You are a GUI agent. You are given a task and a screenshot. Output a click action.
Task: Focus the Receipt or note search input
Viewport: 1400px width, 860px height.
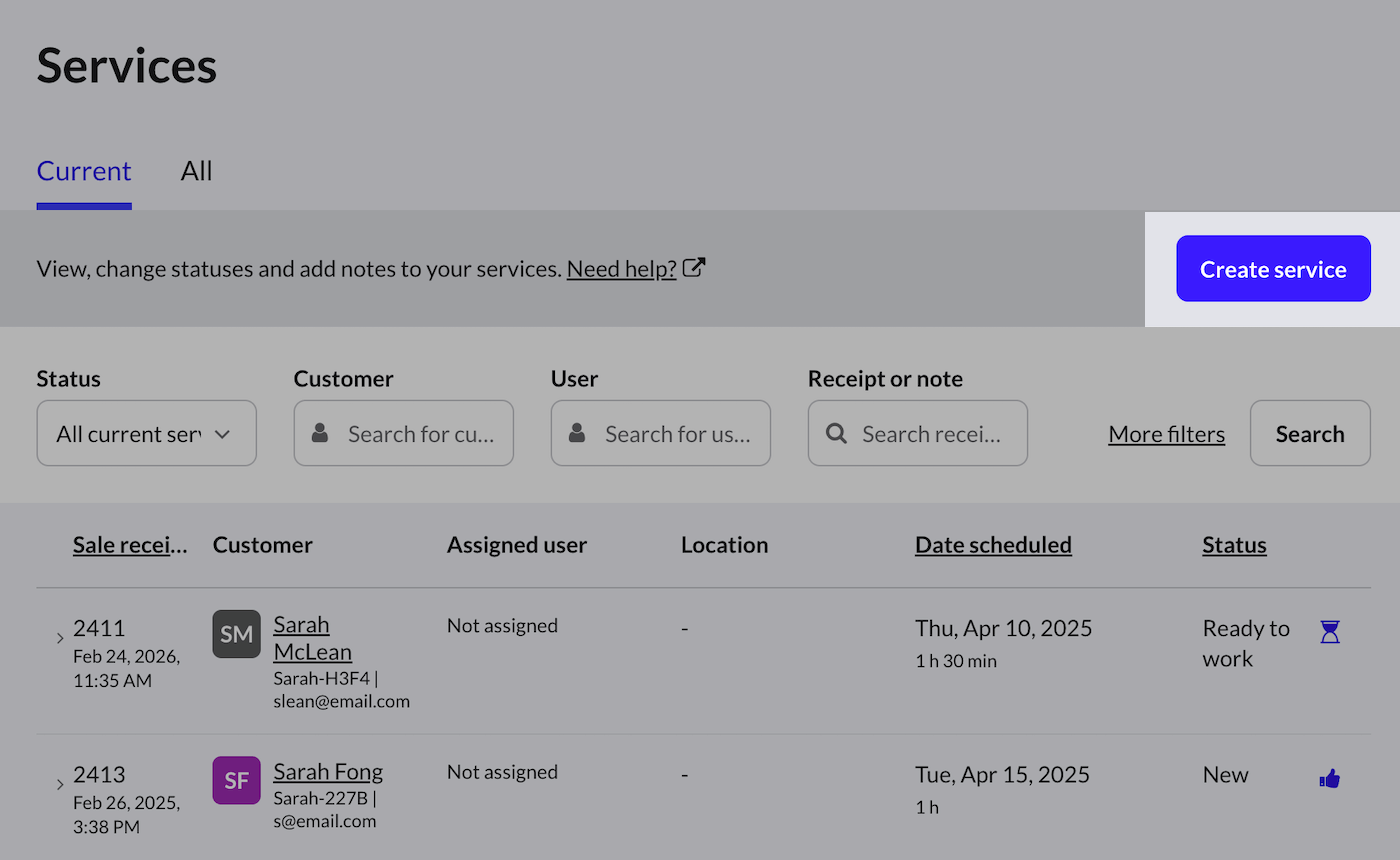coord(930,433)
